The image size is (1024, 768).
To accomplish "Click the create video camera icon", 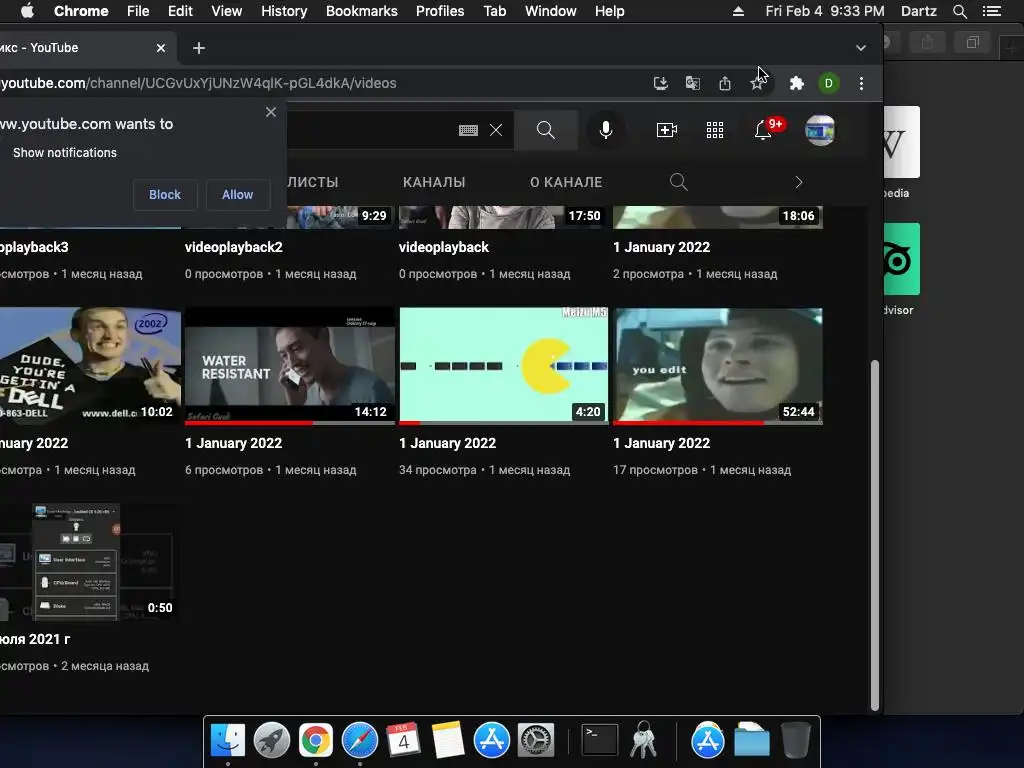I will [666, 130].
